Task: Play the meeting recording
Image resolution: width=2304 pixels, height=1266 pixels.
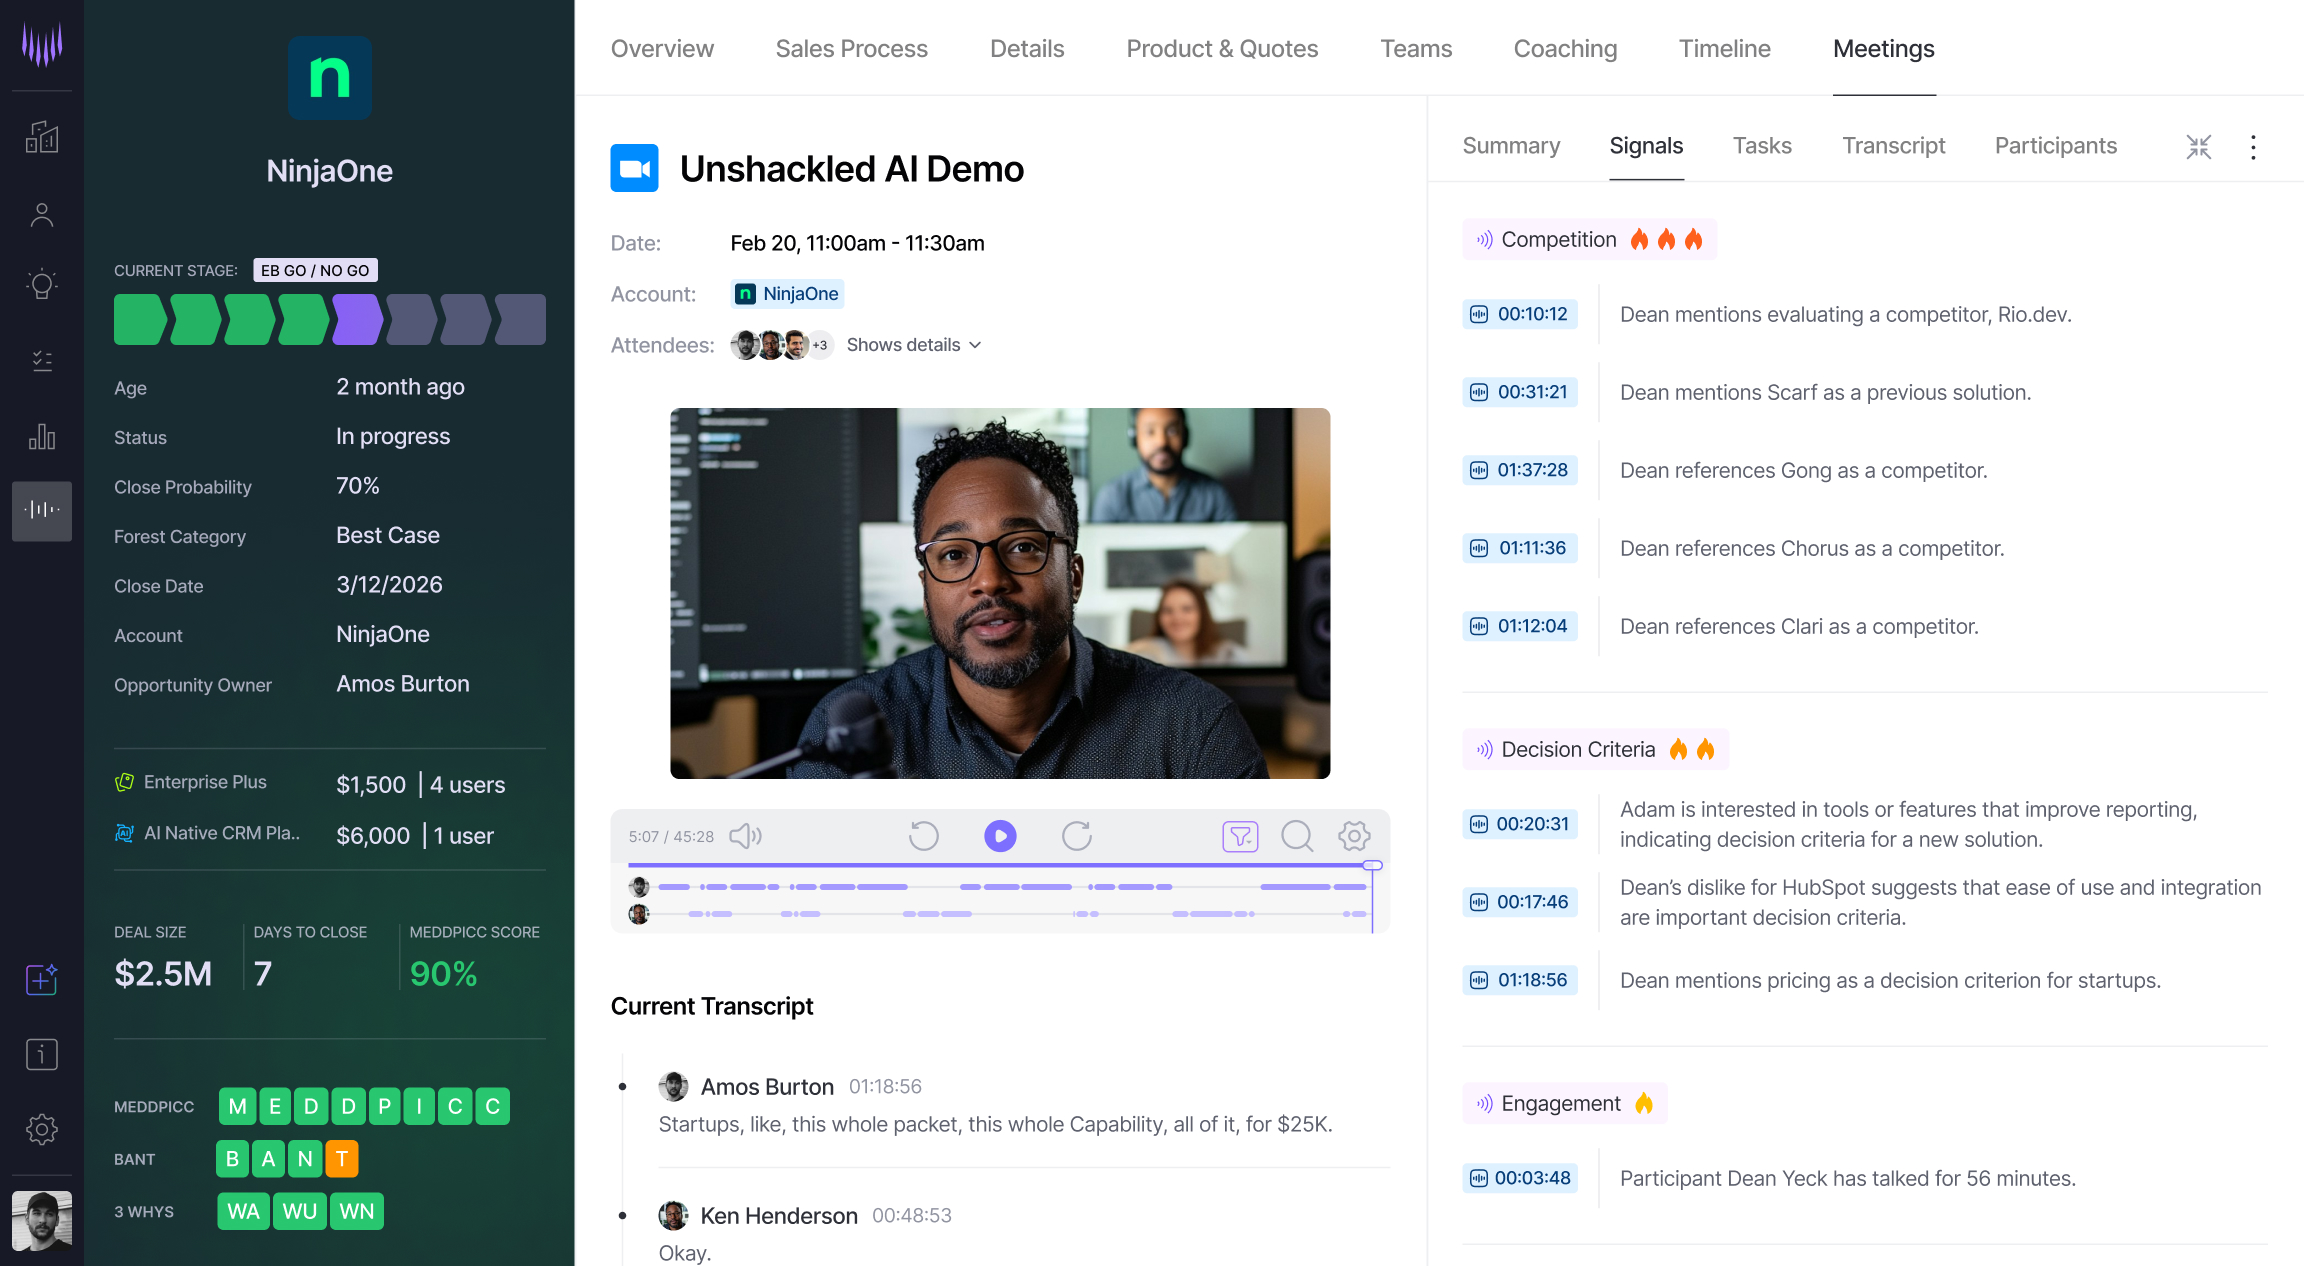Action: point(999,836)
